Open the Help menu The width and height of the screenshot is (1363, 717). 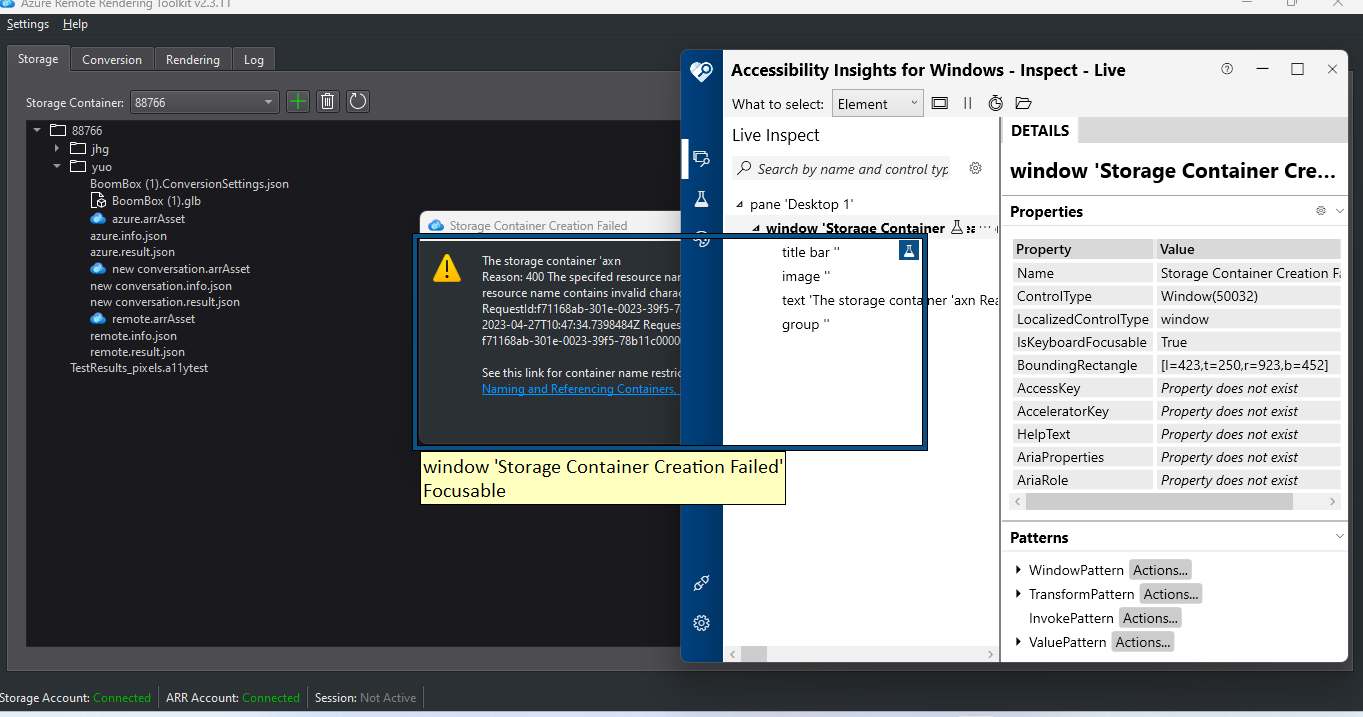(75, 24)
